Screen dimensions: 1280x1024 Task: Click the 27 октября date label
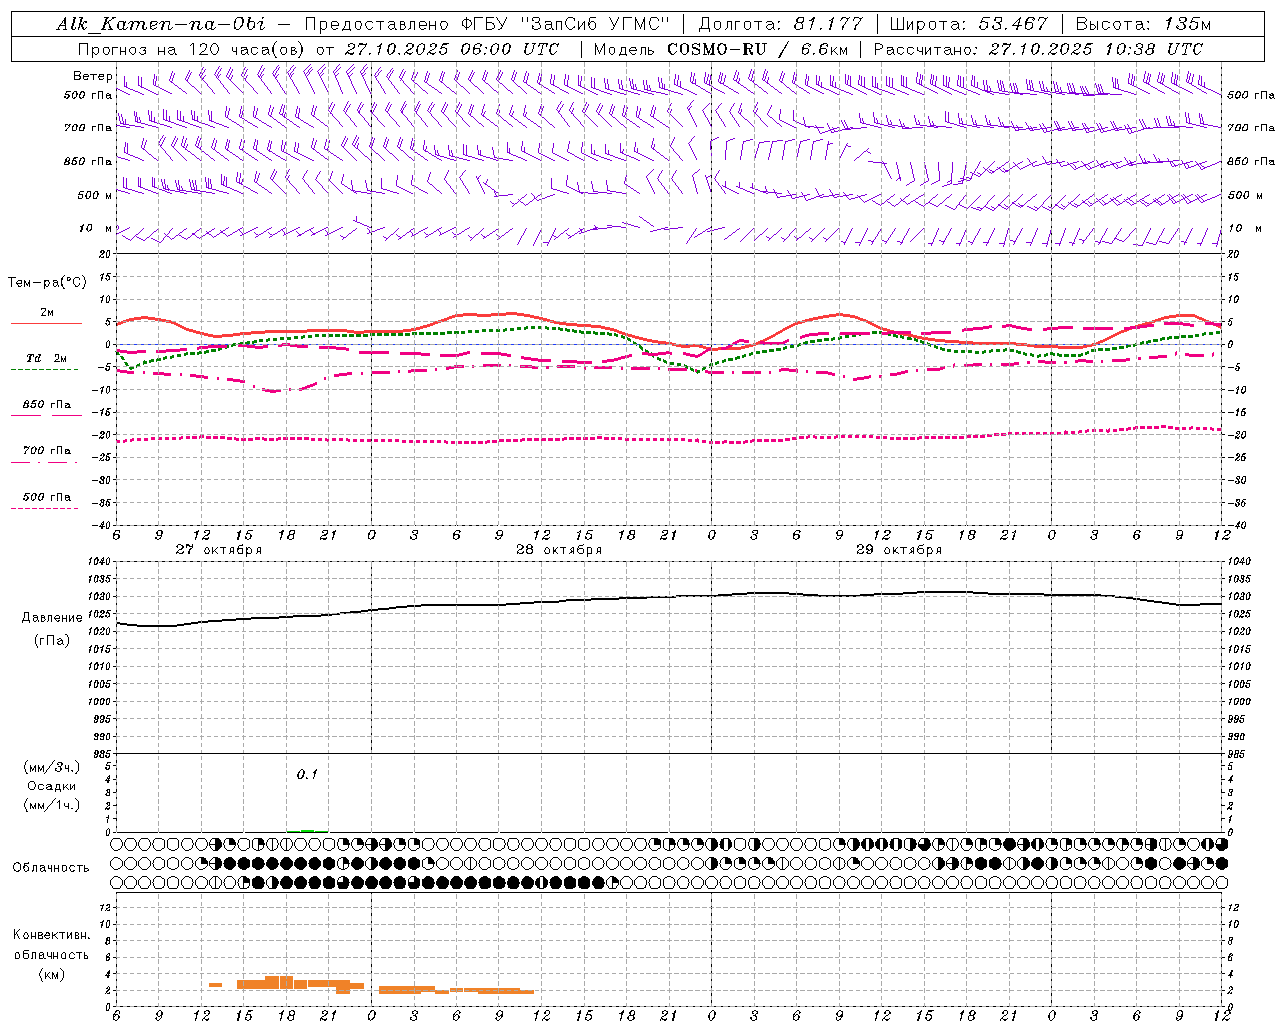[218, 550]
